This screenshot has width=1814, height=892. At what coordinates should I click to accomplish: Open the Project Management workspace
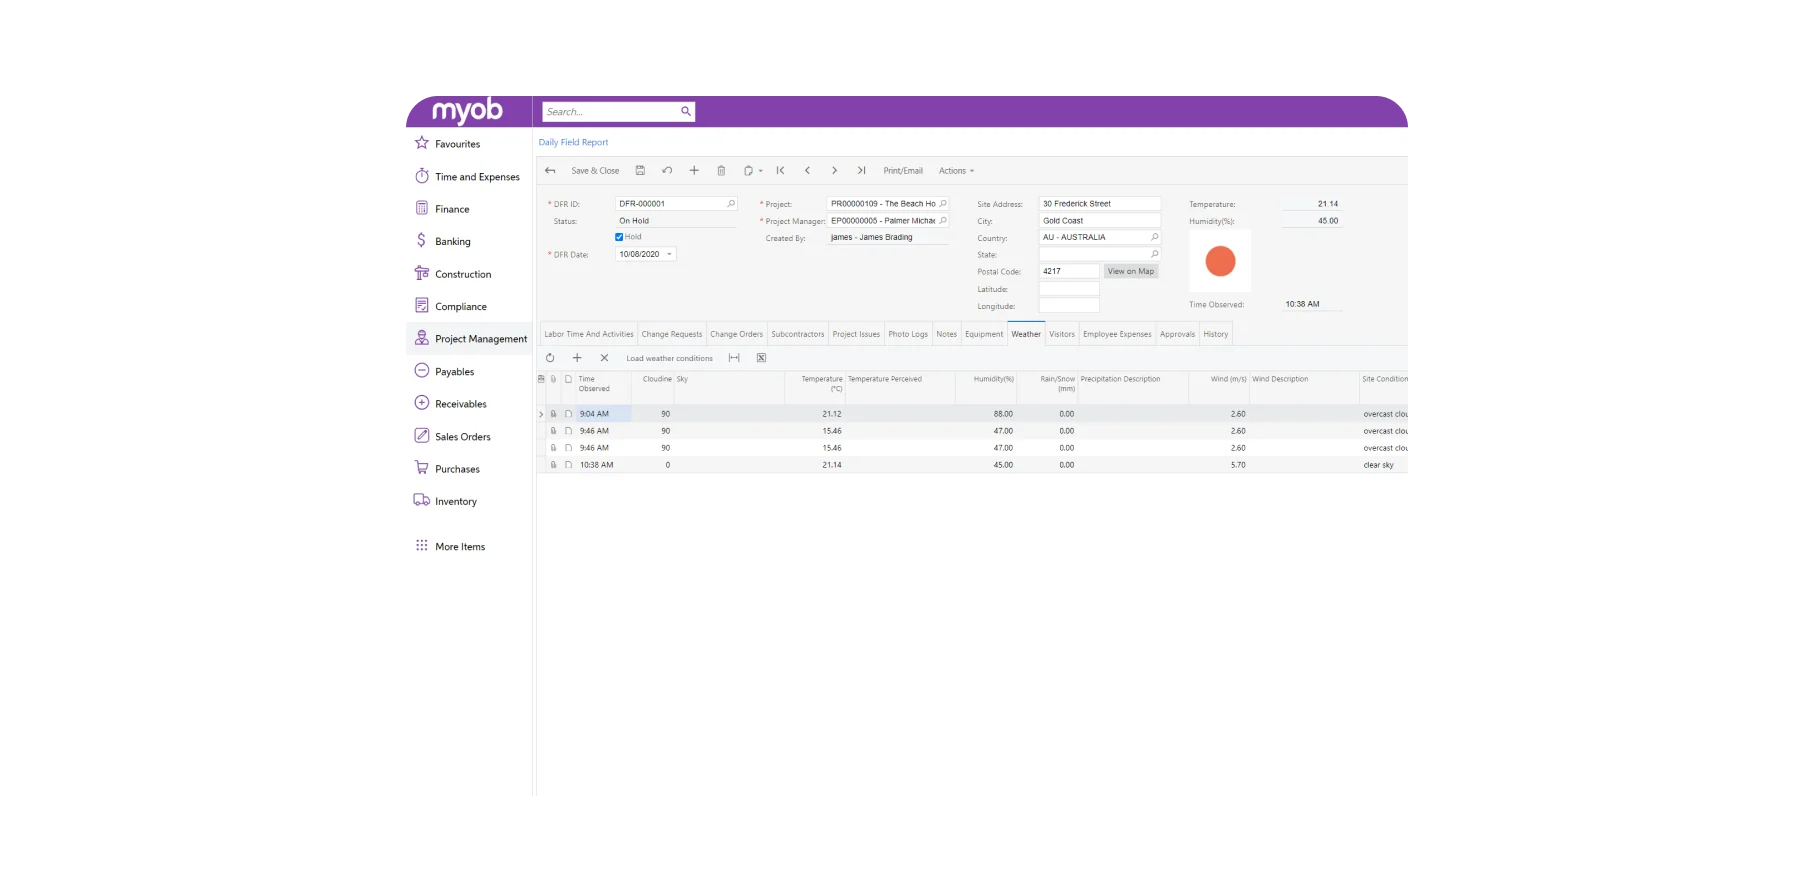[x=470, y=339]
